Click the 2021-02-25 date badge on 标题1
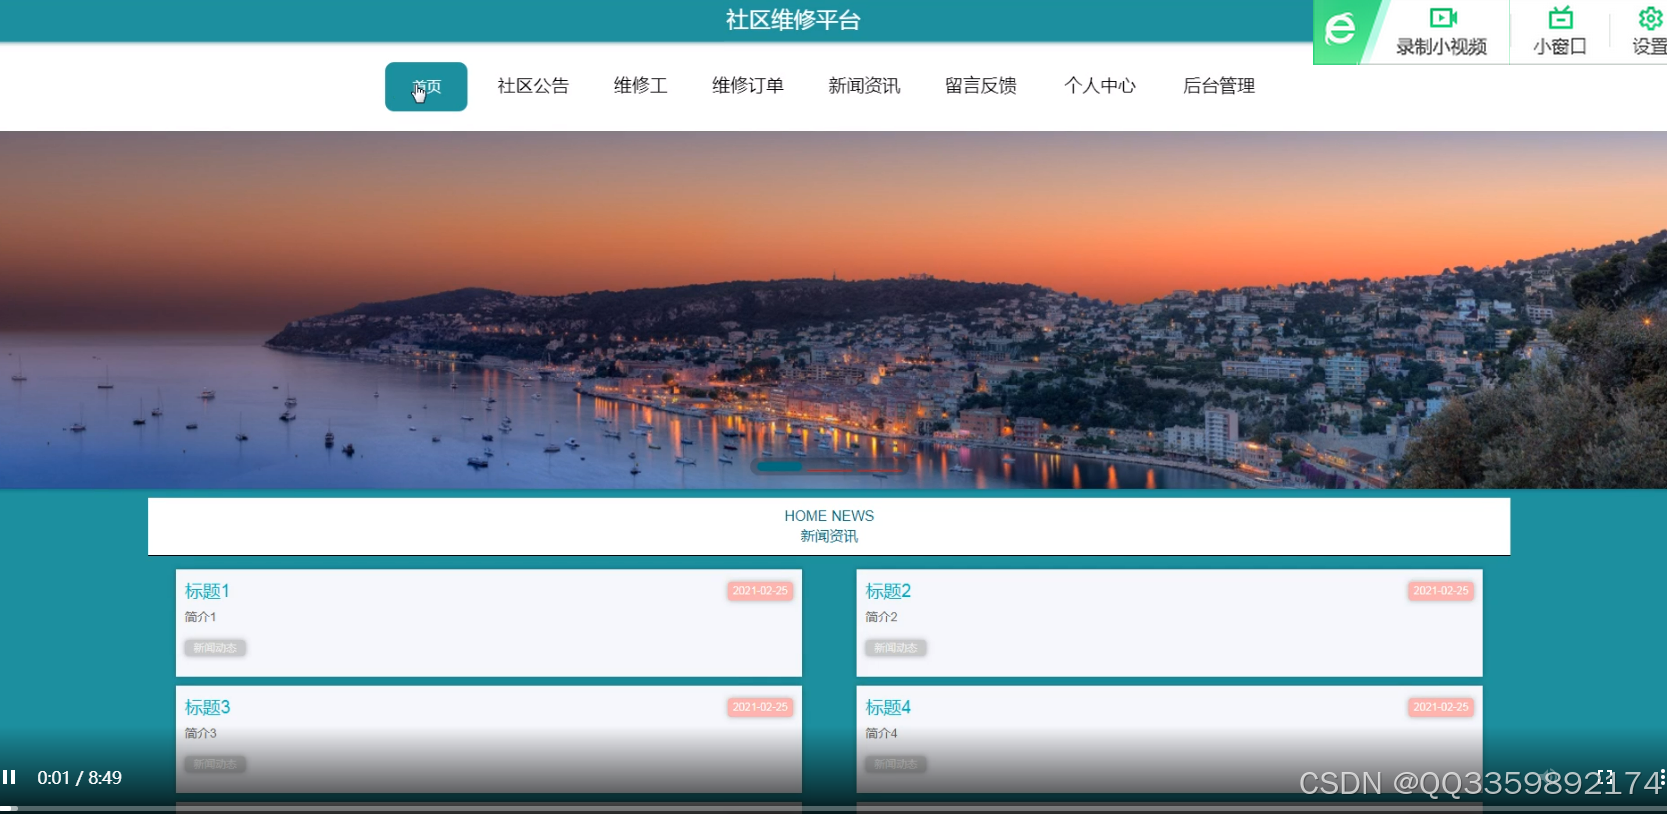This screenshot has width=1667, height=814. pyautogui.click(x=760, y=591)
